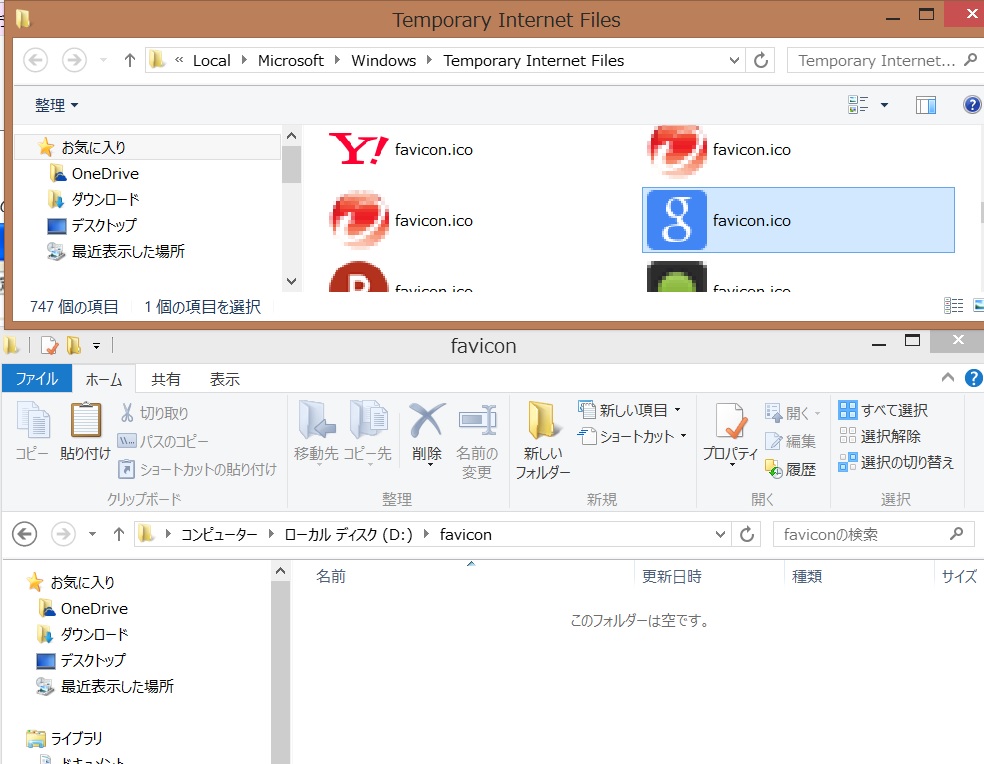Click the コンピューター breadcrumb segment
Screen dimensions: 984x764
click(x=219, y=534)
